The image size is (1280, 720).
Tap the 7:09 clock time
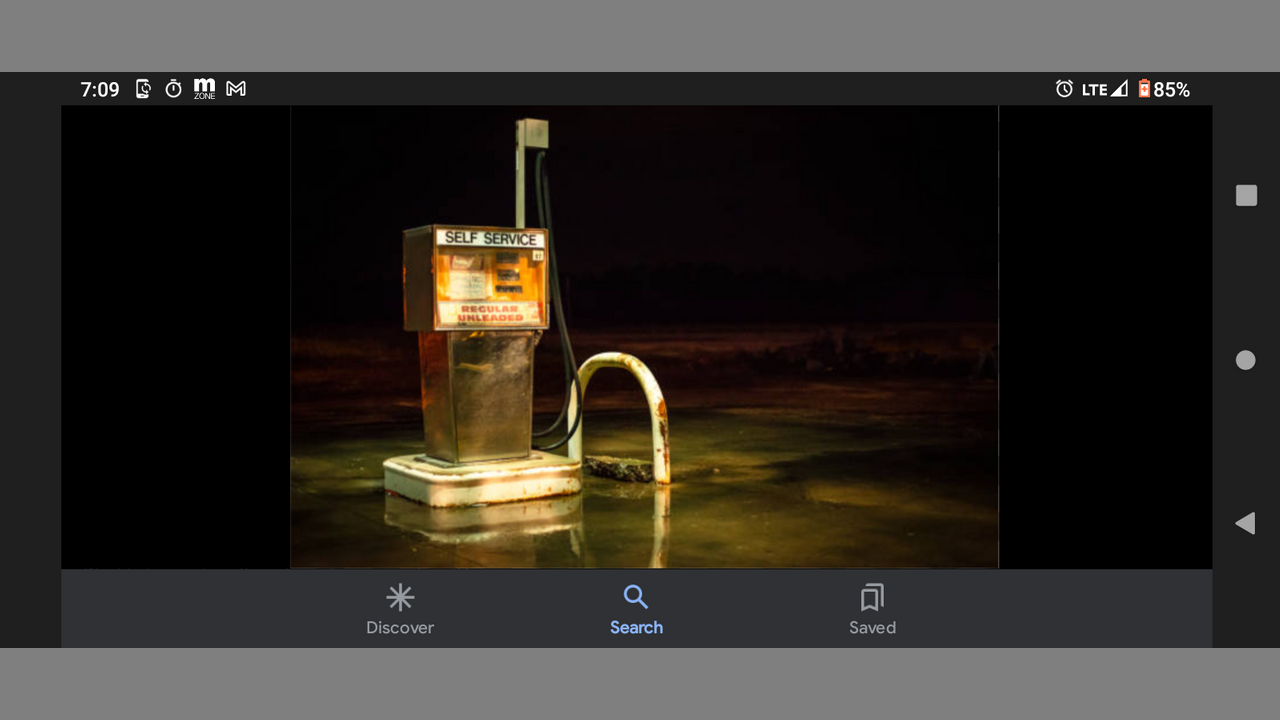(100, 89)
